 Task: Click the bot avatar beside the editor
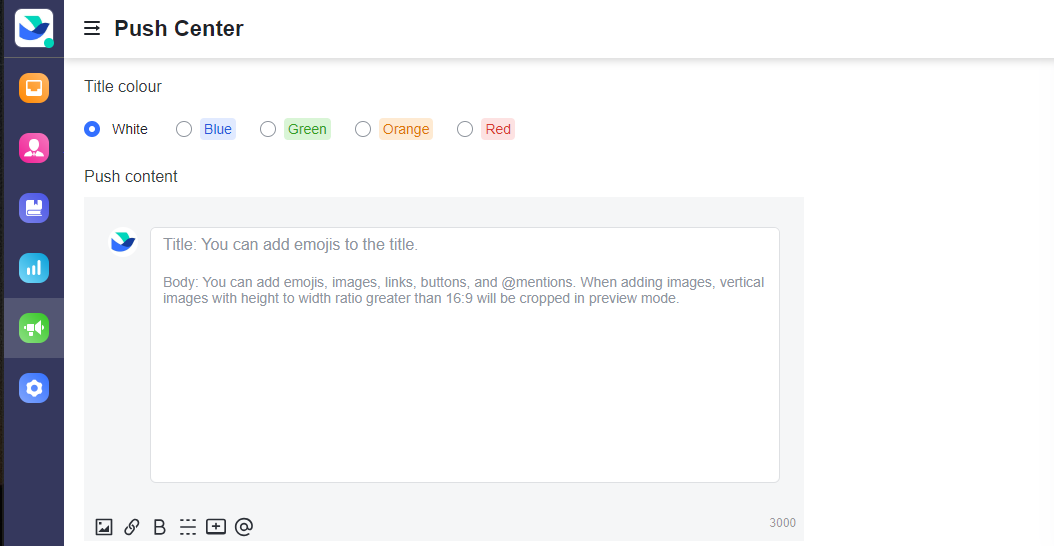tap(123, 242)
